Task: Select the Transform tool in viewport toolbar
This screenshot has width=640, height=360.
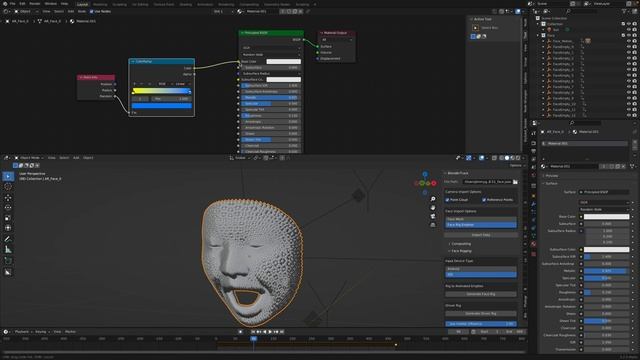Action: pos(8,228)
